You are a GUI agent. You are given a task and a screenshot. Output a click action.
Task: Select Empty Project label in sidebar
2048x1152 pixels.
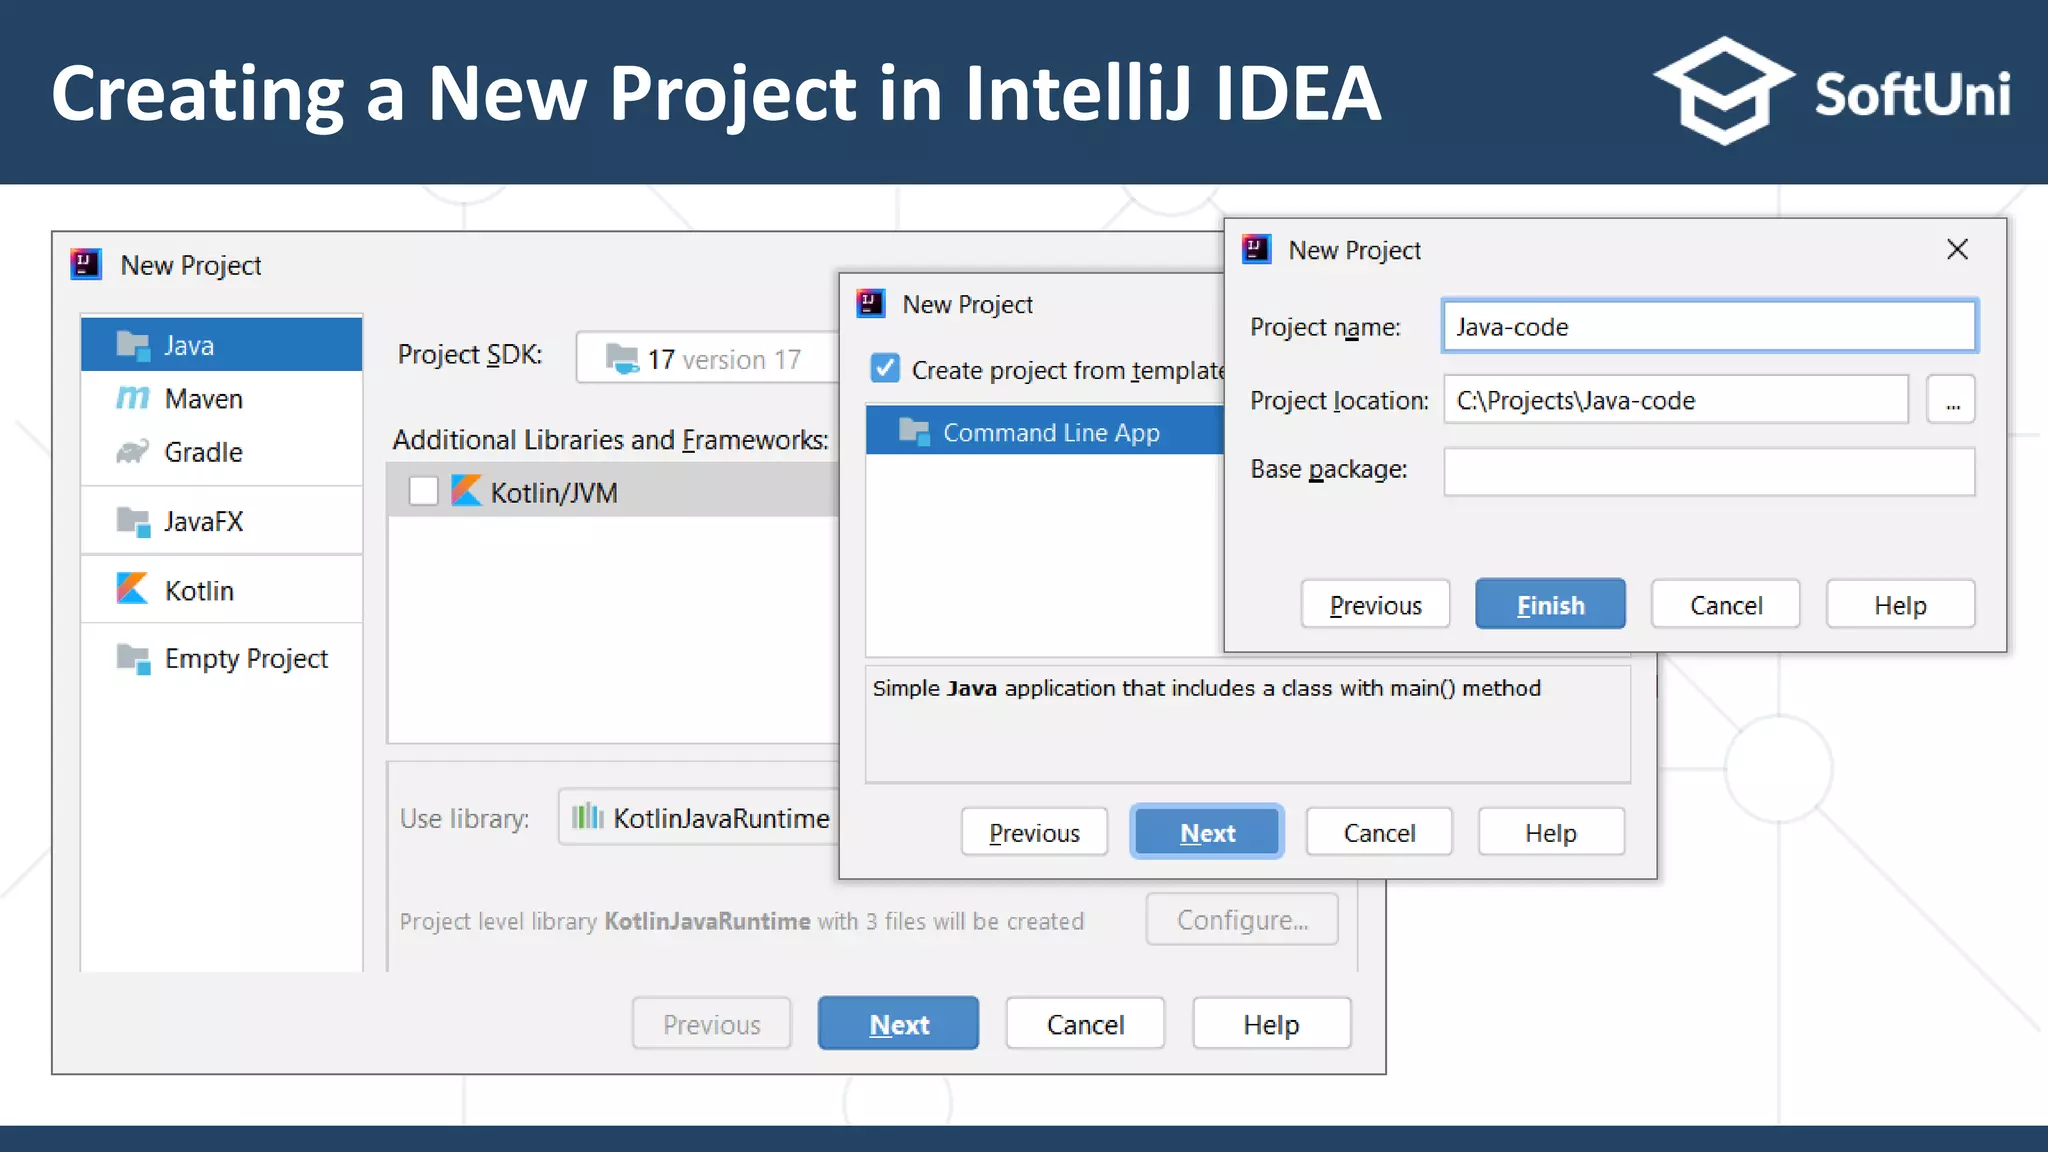[x=246, y=659]
